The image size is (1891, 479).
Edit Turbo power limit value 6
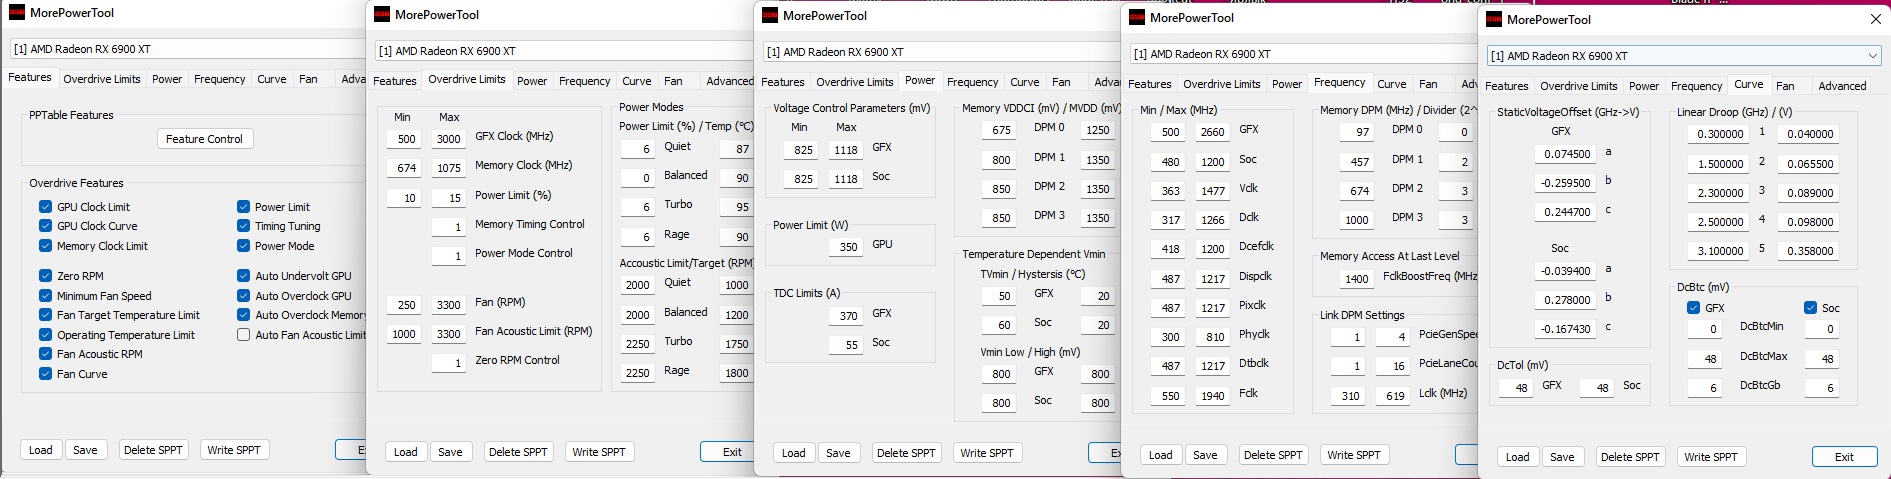coord(638,207)
